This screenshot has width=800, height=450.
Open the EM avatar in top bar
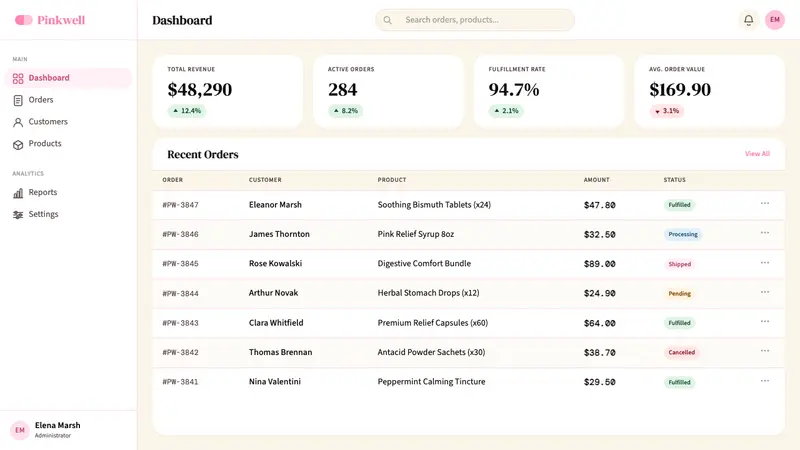click(774, 20)
